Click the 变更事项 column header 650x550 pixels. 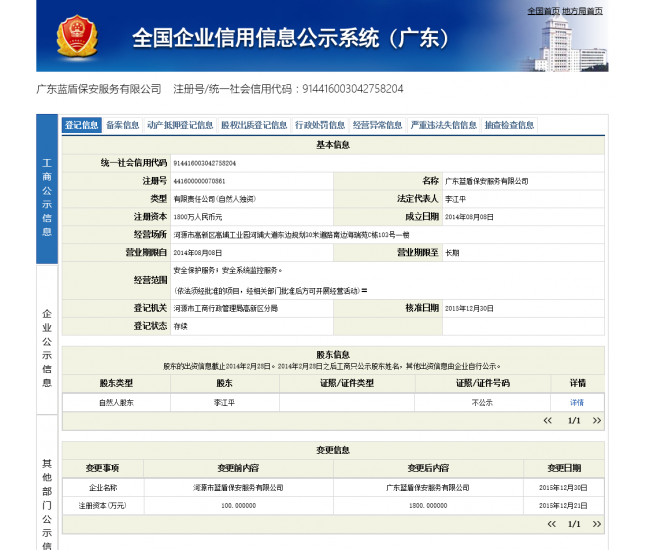coord(102,468)
